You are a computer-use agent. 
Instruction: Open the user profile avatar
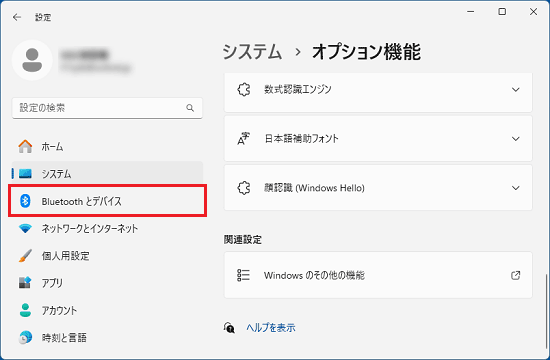(32, 60)
